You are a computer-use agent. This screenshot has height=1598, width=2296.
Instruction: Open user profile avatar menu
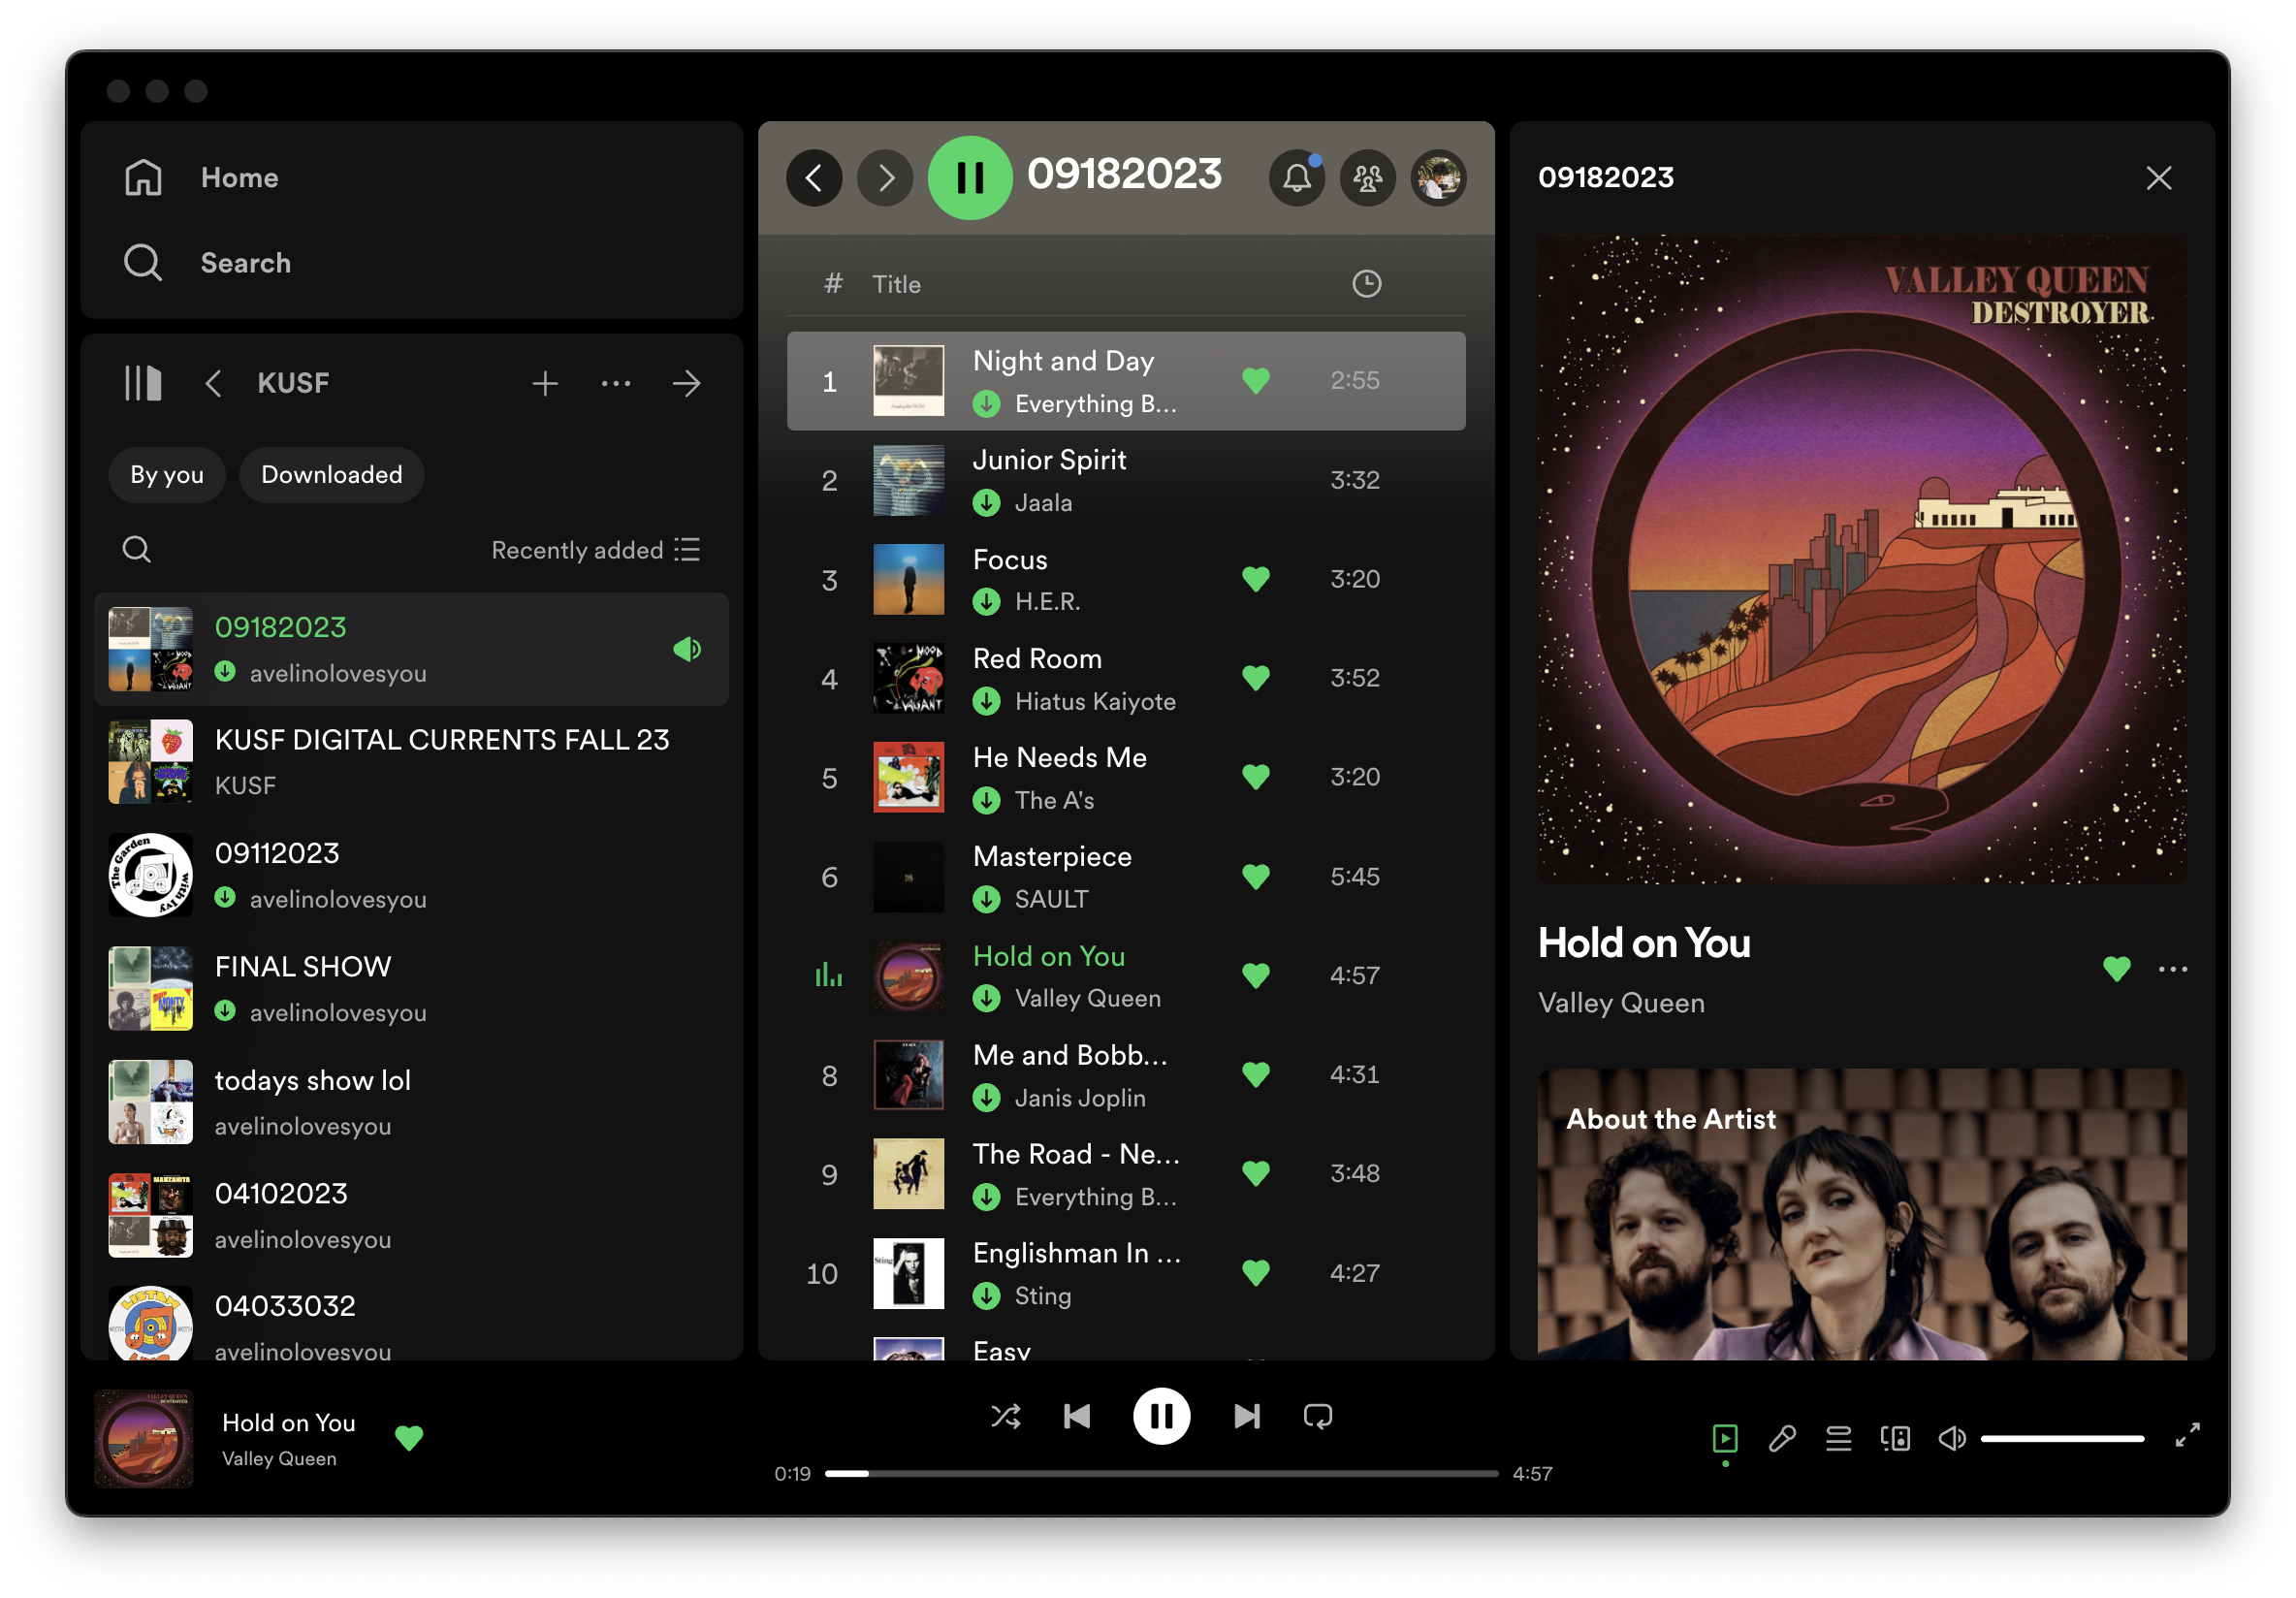(x=1439, y=178)
